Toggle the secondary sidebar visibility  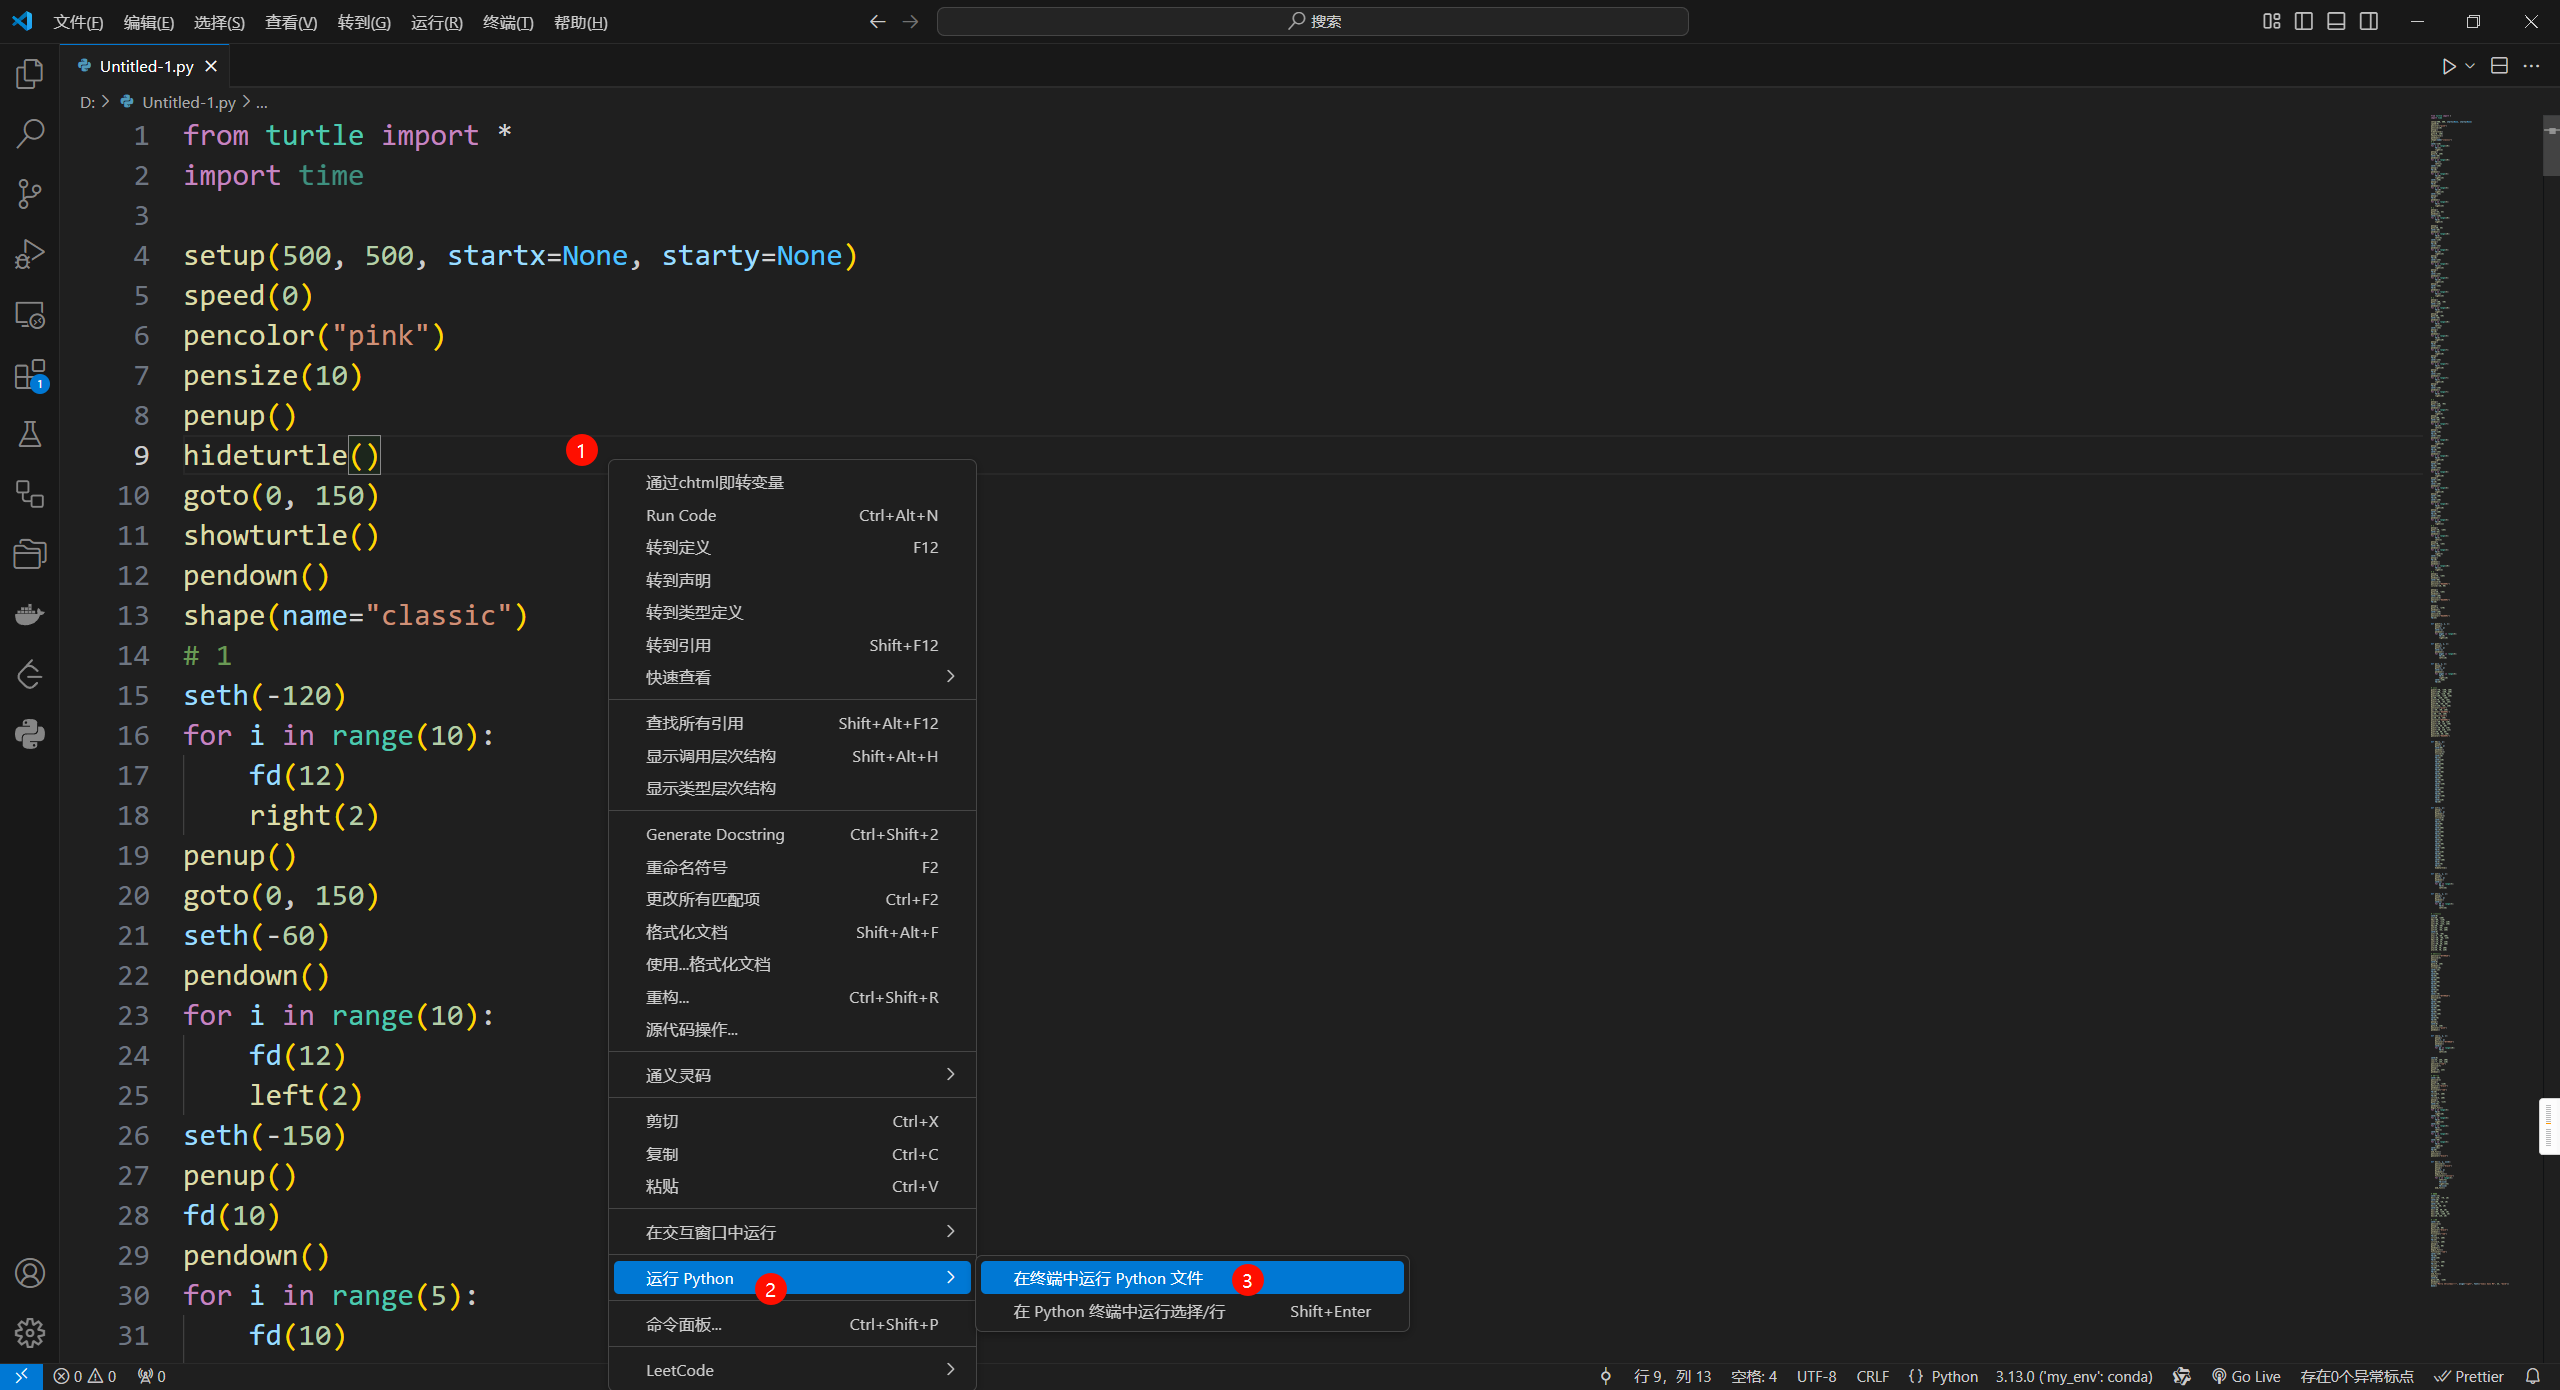2369,21
